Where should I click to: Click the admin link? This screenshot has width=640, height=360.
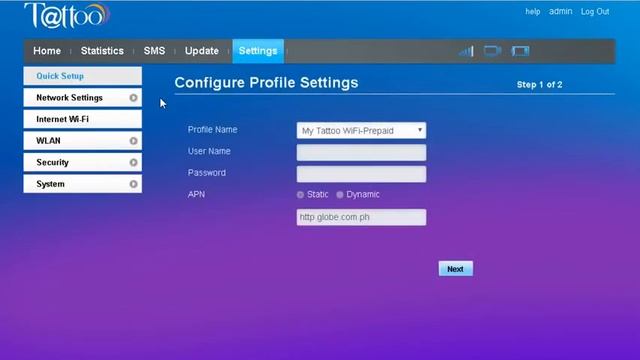pyautogui.click(x=560, y=11)
